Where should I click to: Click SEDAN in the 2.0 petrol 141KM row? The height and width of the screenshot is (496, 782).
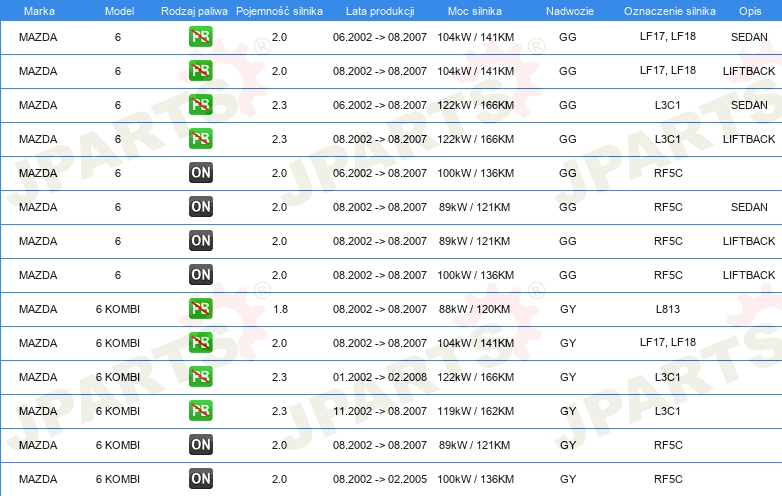[x=749, y=37]
